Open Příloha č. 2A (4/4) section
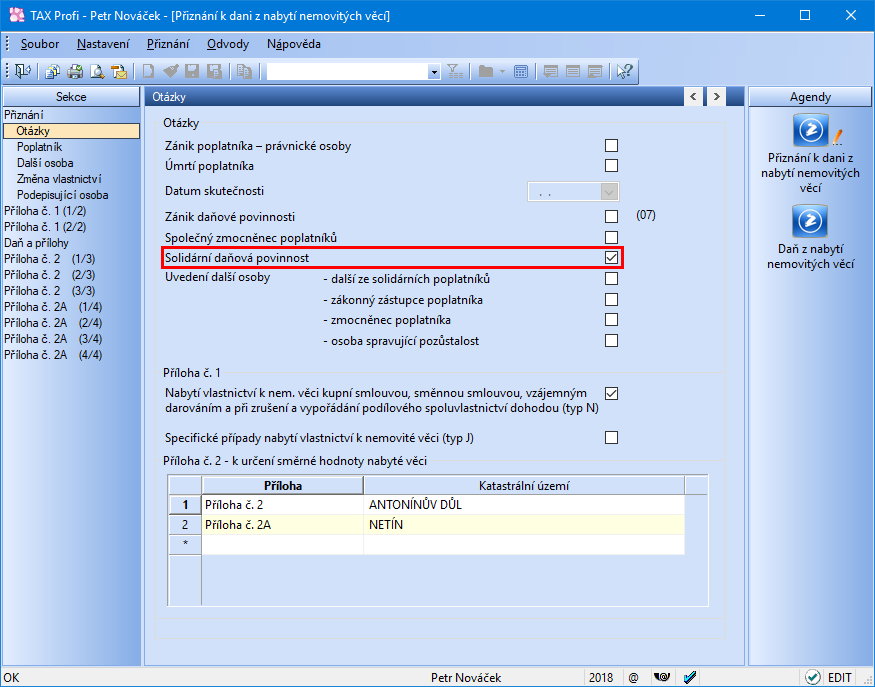 52,355
